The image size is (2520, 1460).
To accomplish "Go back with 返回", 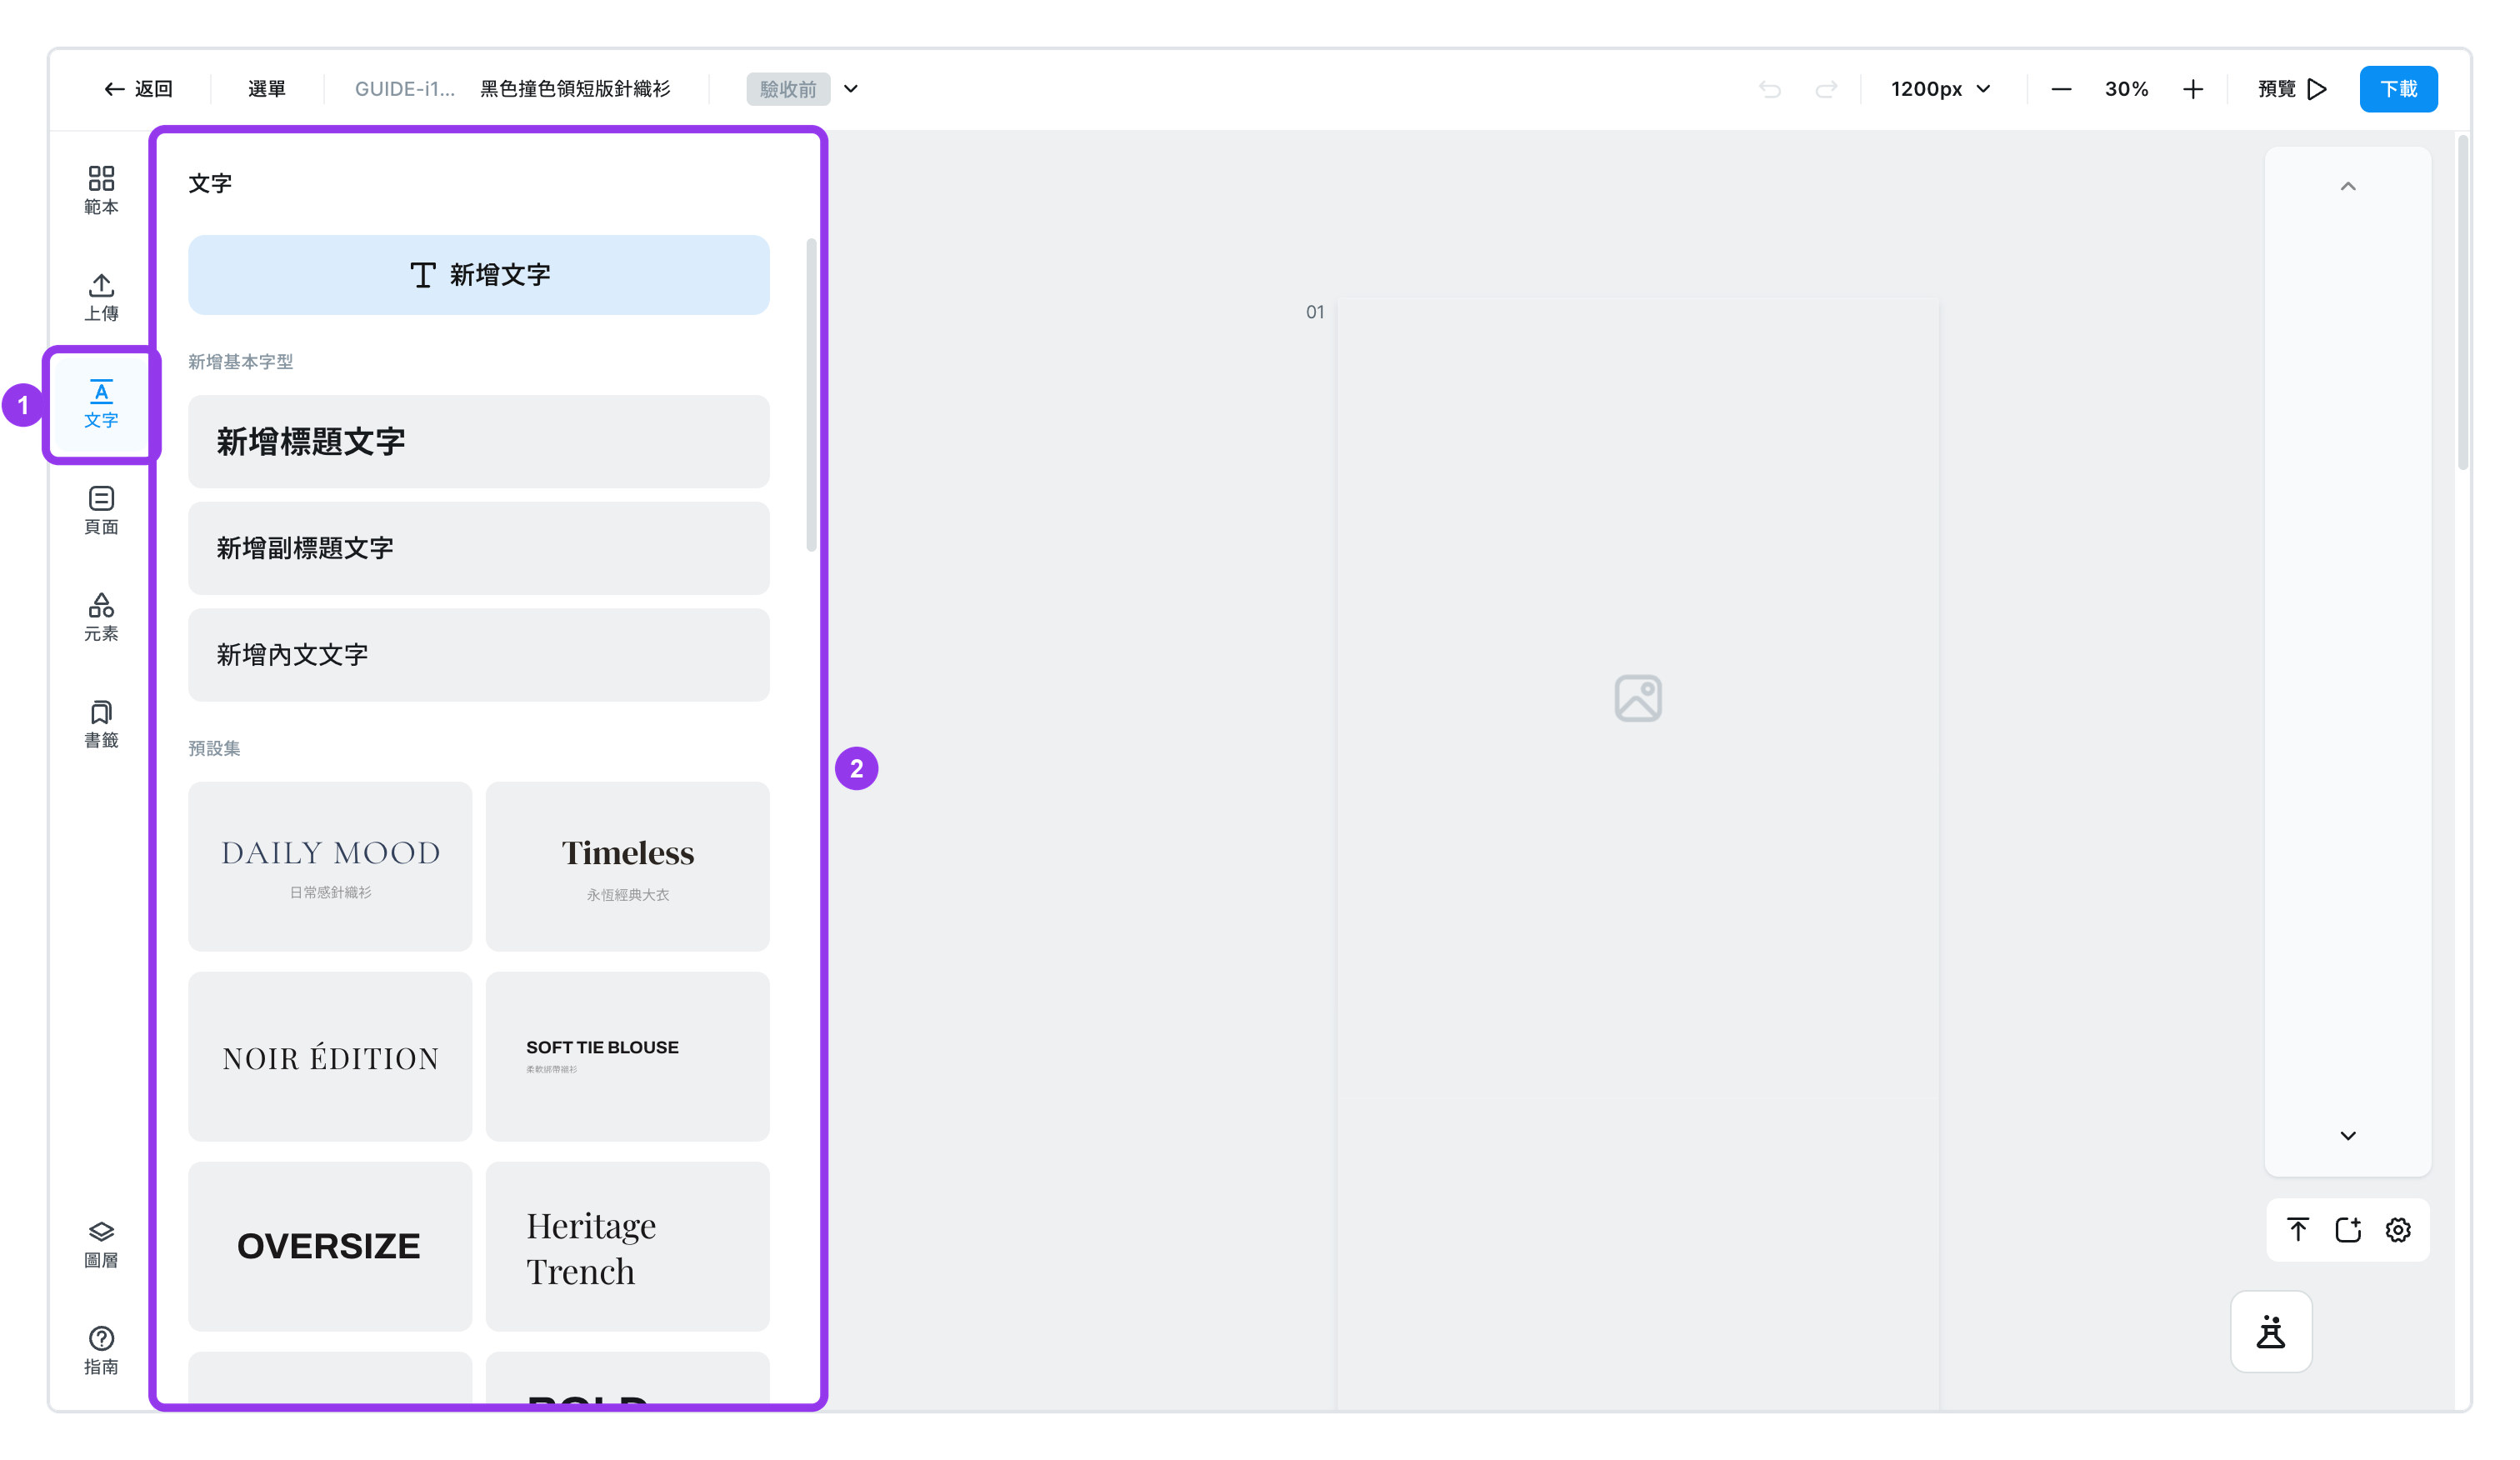I will [x=138, y=89].
